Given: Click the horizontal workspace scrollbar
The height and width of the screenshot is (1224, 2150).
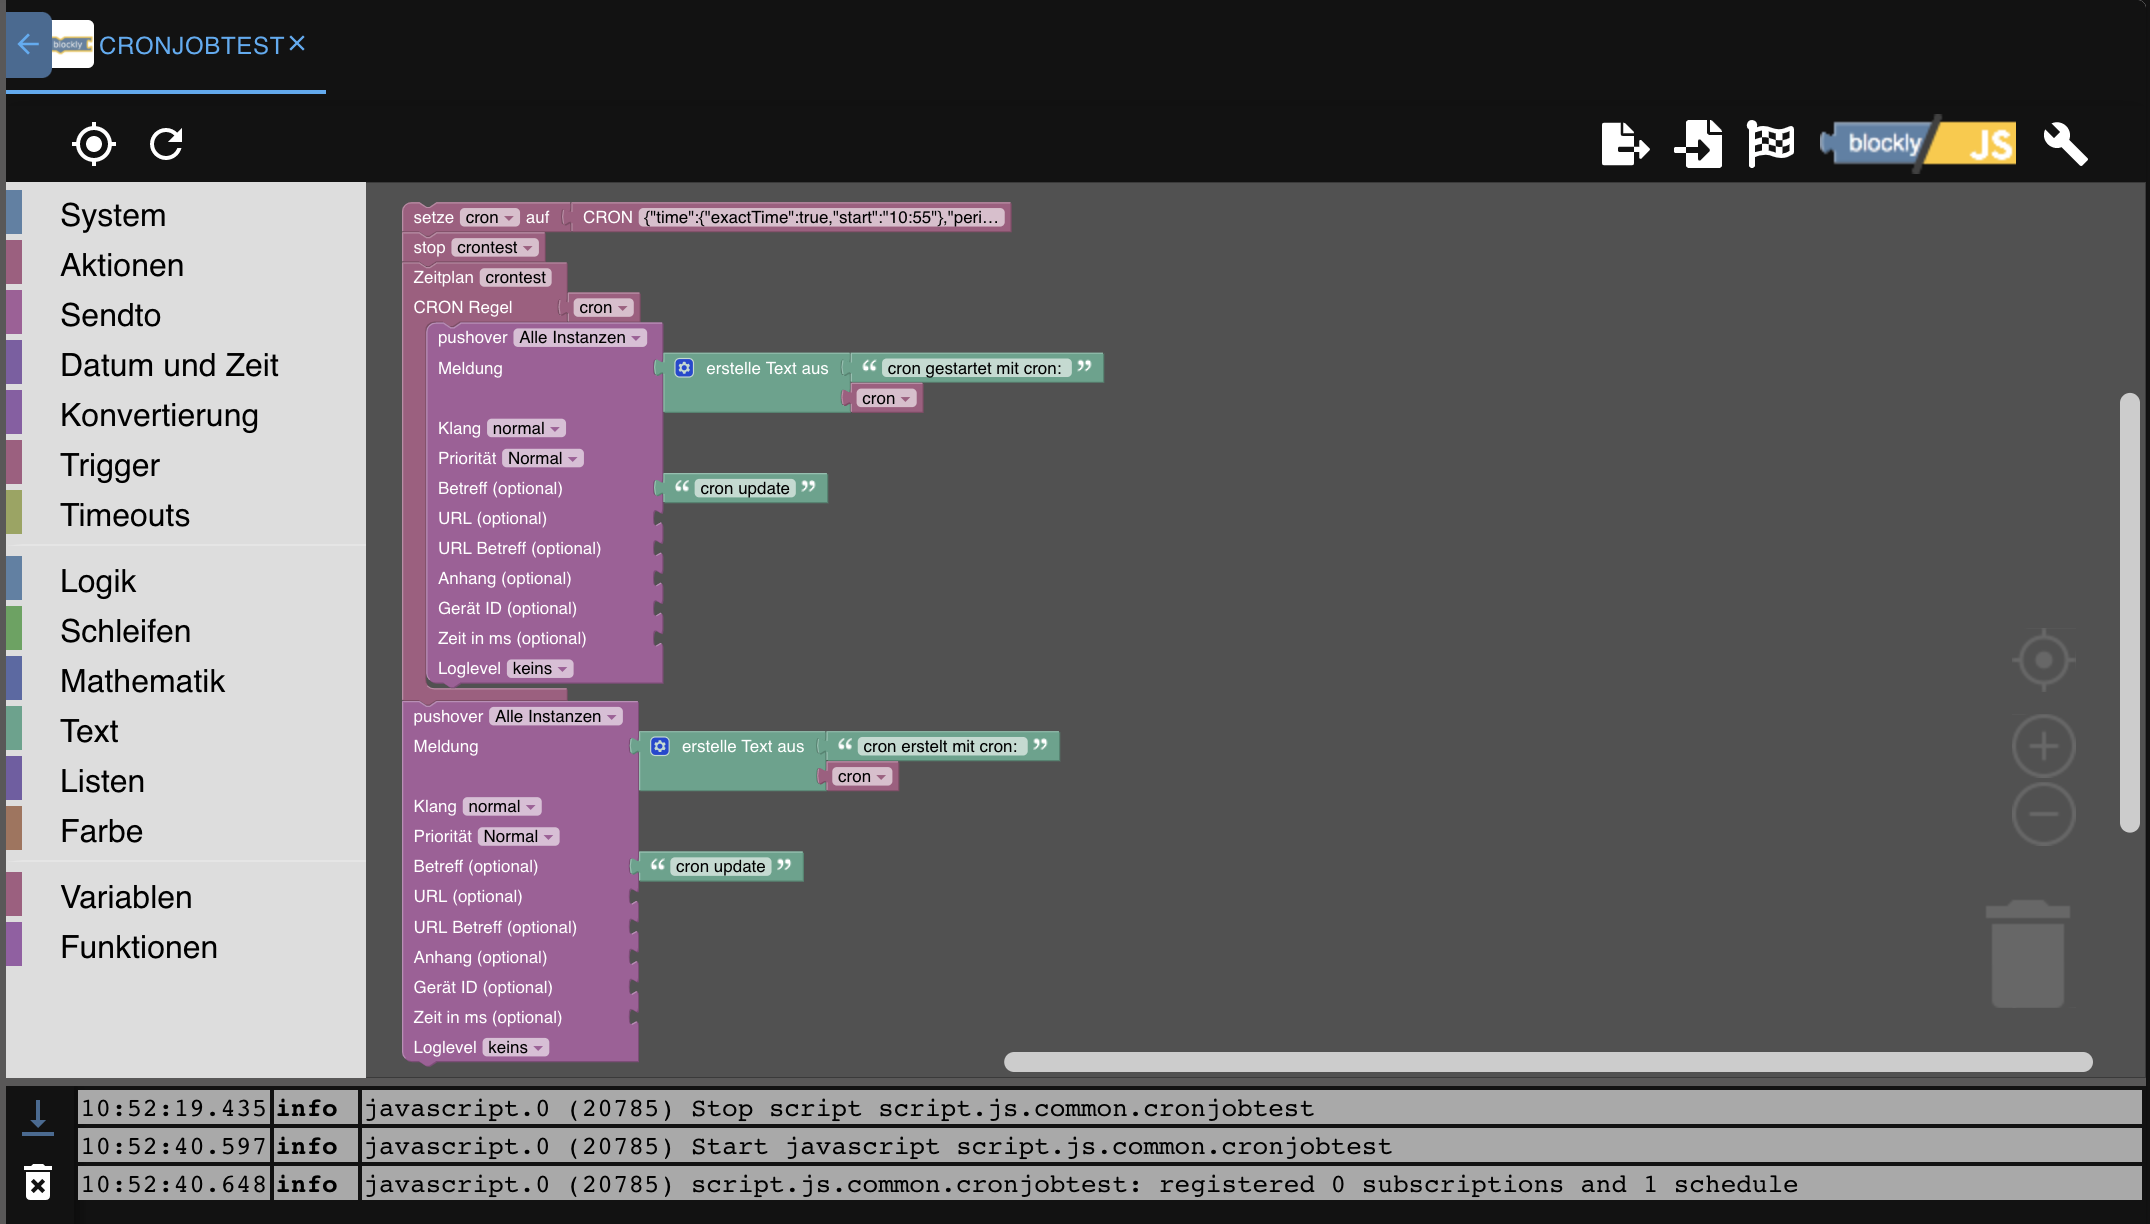Looking at the screenshot, I should tap(1547, 1062).
